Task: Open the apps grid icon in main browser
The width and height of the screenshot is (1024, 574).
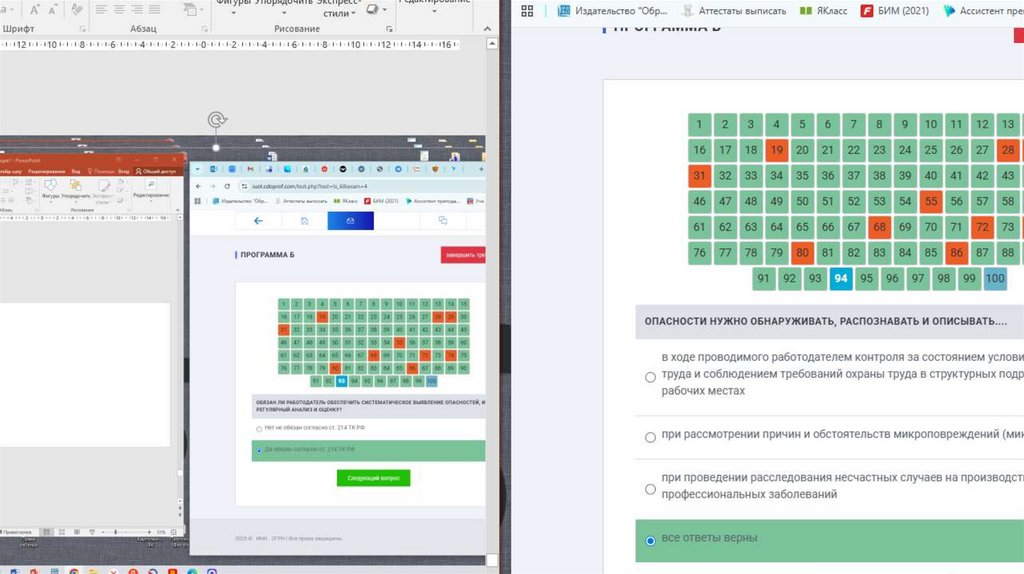Action: [x=527, y=10]
